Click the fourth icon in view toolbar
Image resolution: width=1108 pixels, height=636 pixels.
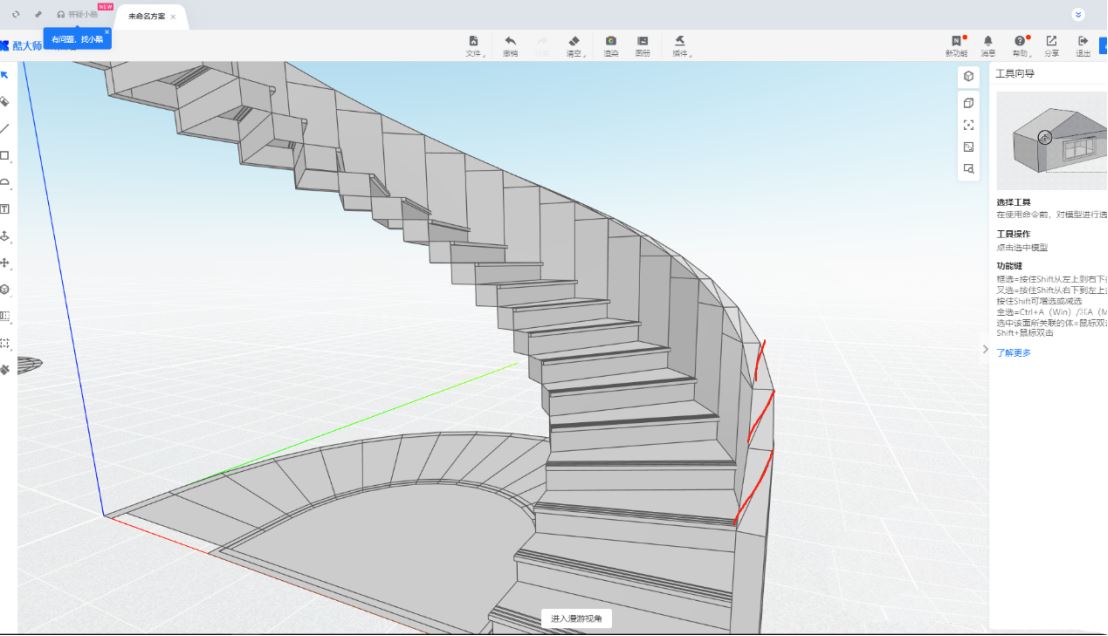(969, 147)
